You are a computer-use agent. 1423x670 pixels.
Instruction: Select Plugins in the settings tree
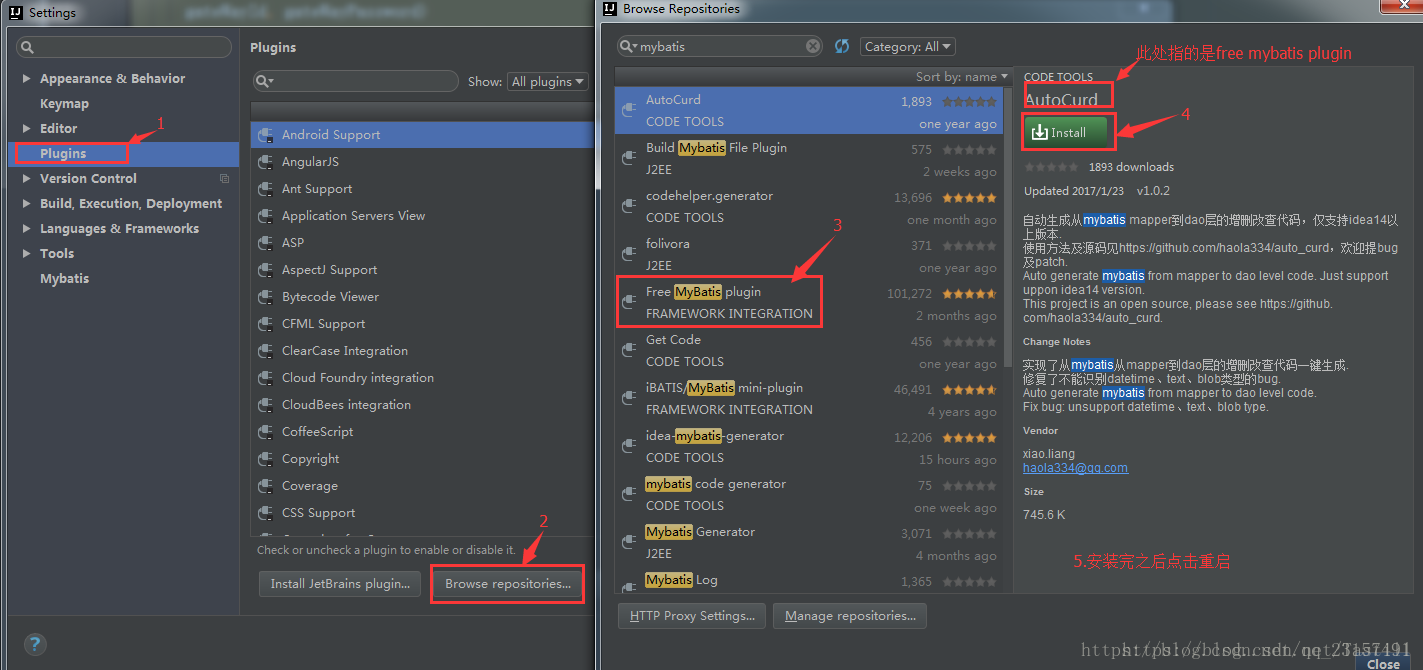[x=123, y=153]
